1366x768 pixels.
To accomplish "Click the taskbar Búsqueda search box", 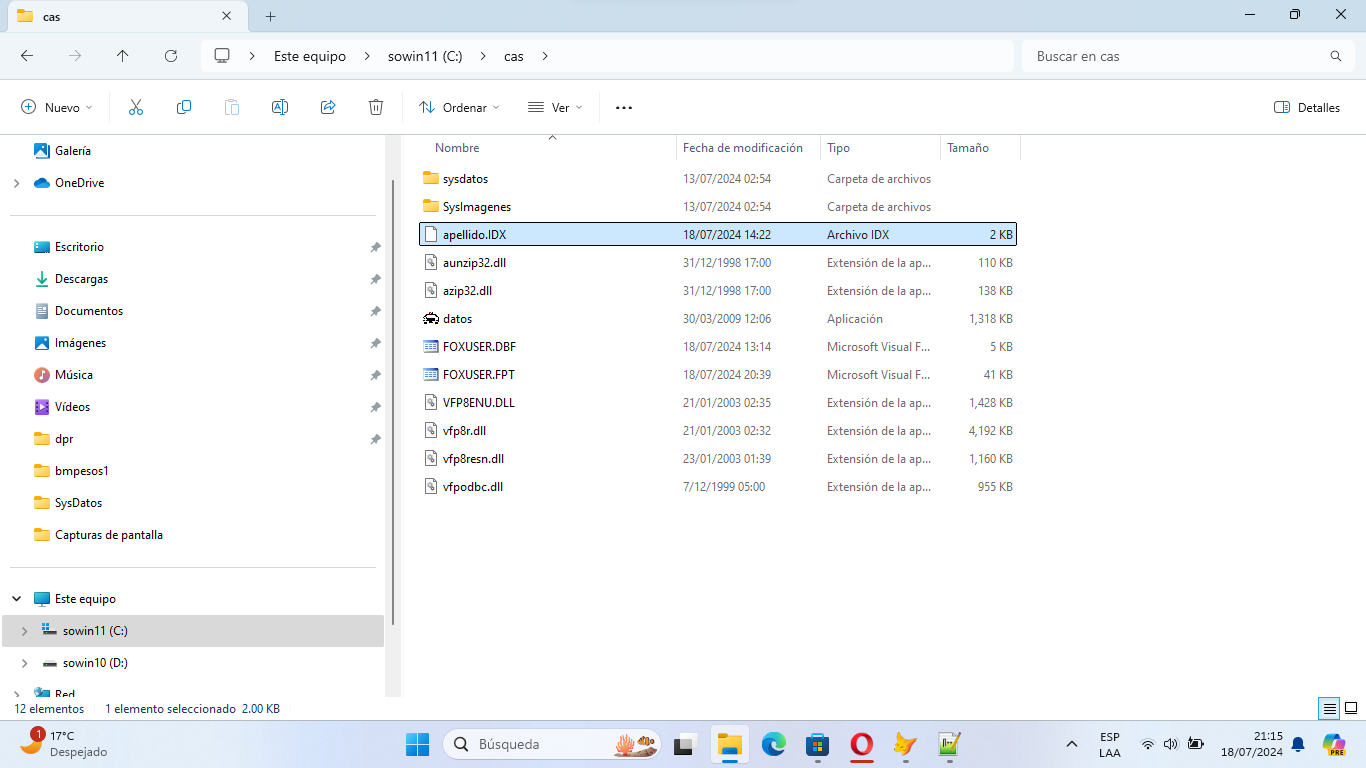I will pyautogui.click(x=551, y=744).
